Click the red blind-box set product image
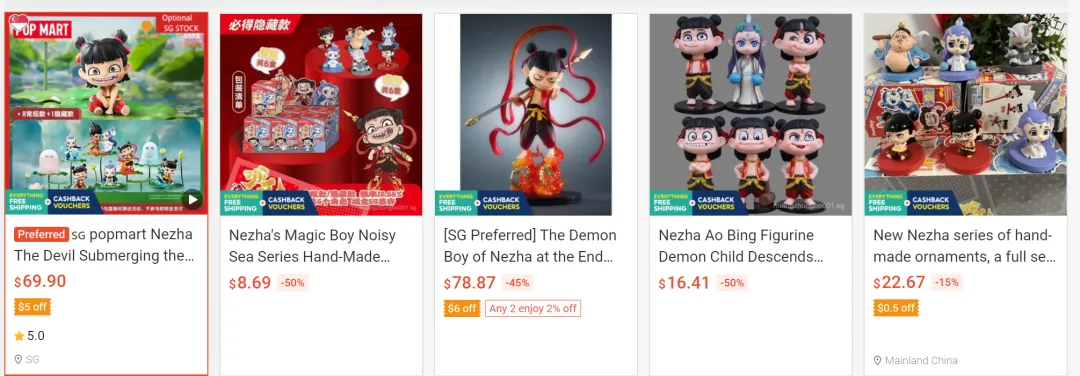Screen dimensions: 1080x376 click(321, 114)
